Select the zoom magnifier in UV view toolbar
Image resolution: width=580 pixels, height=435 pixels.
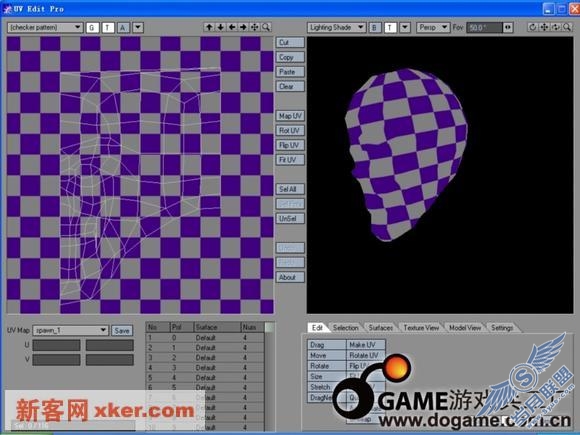[266, 27]
